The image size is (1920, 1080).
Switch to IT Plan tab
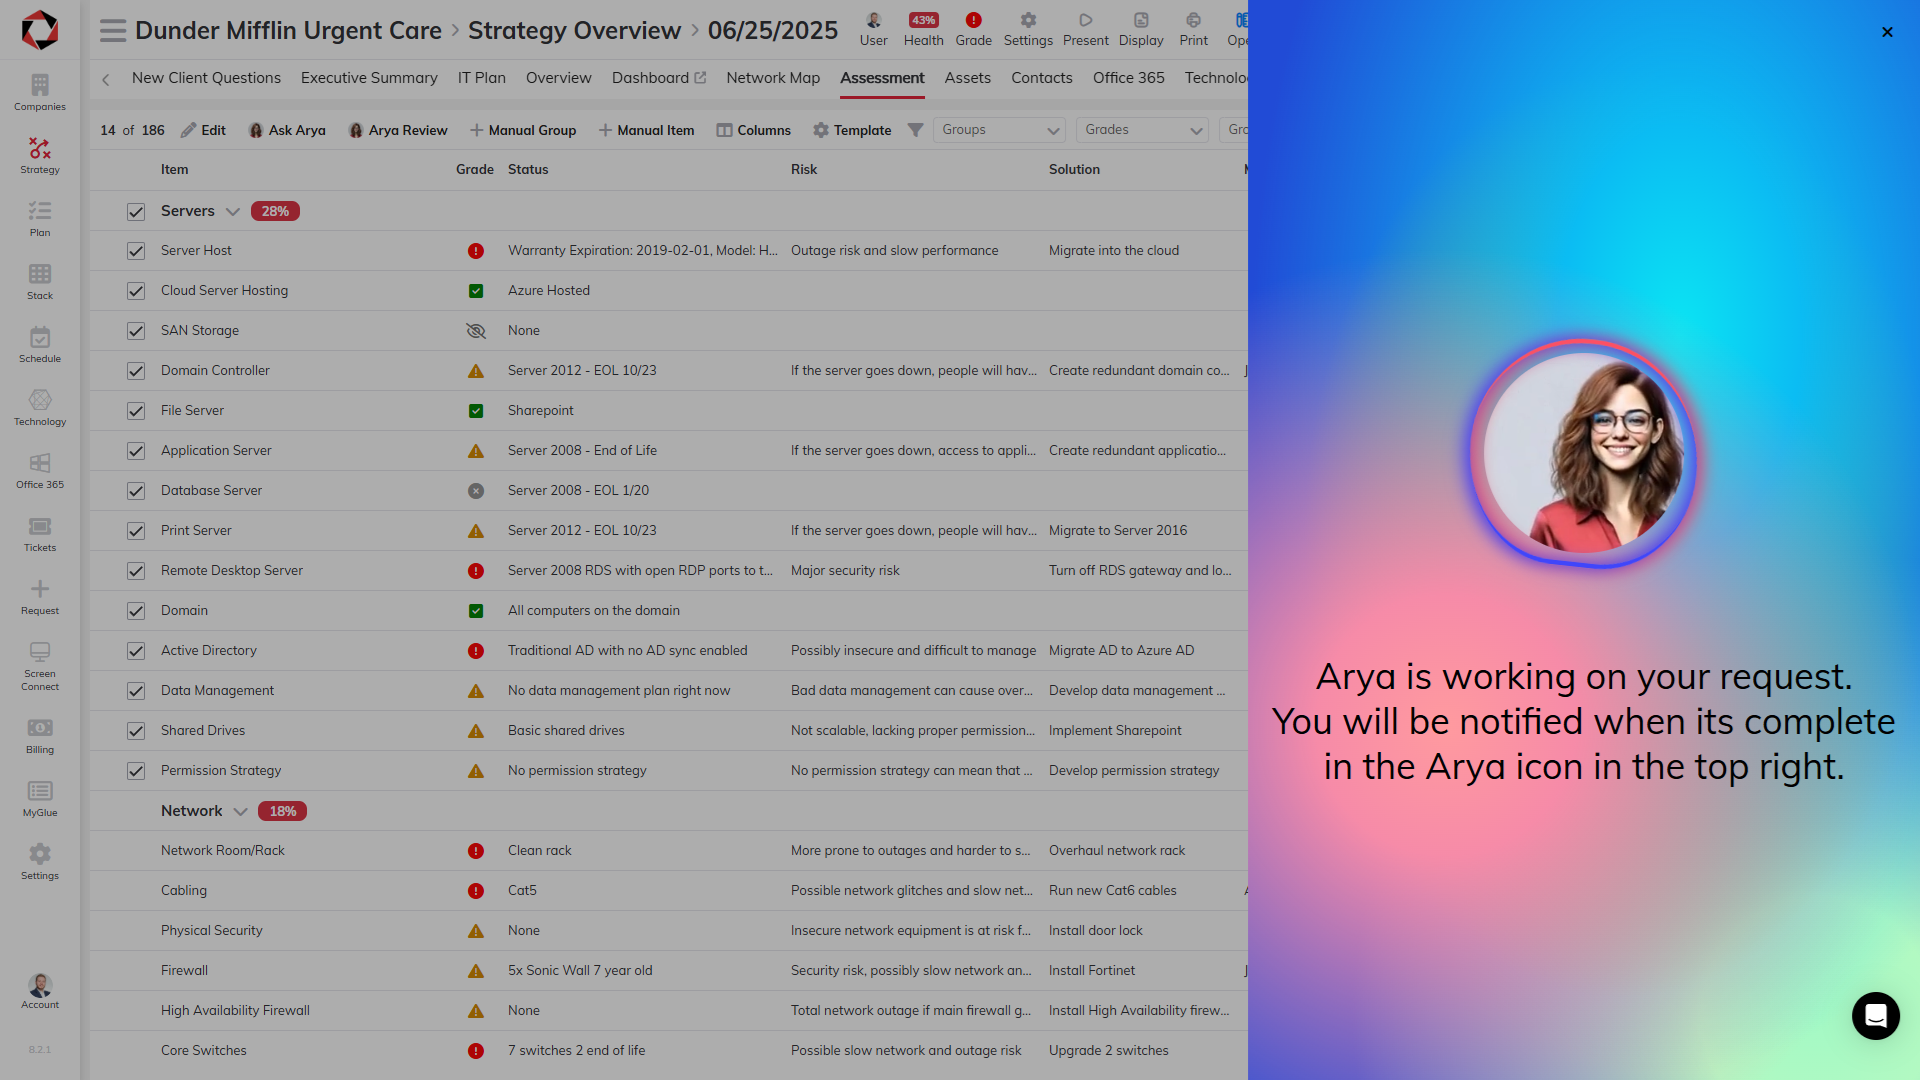(x=482, y=78)
